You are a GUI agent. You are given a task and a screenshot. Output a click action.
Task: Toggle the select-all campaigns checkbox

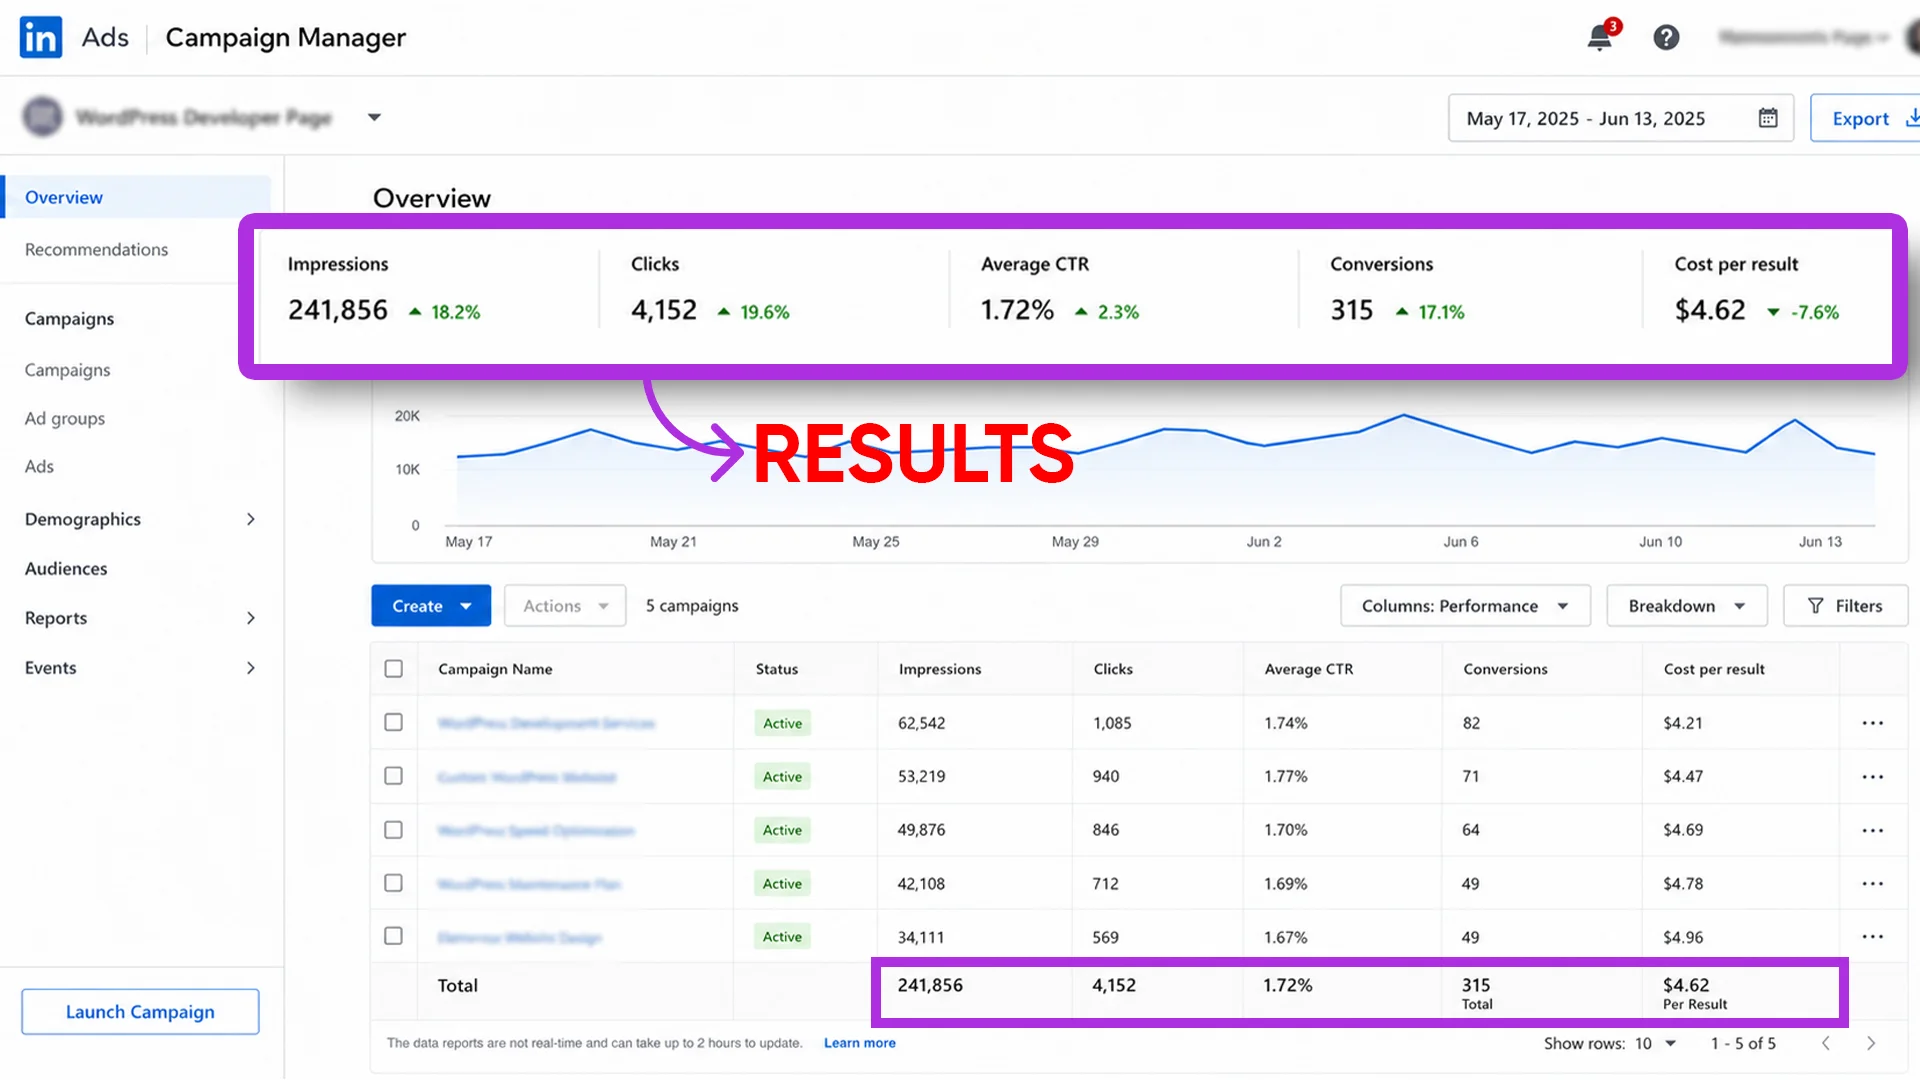click(x=394, y=669)
